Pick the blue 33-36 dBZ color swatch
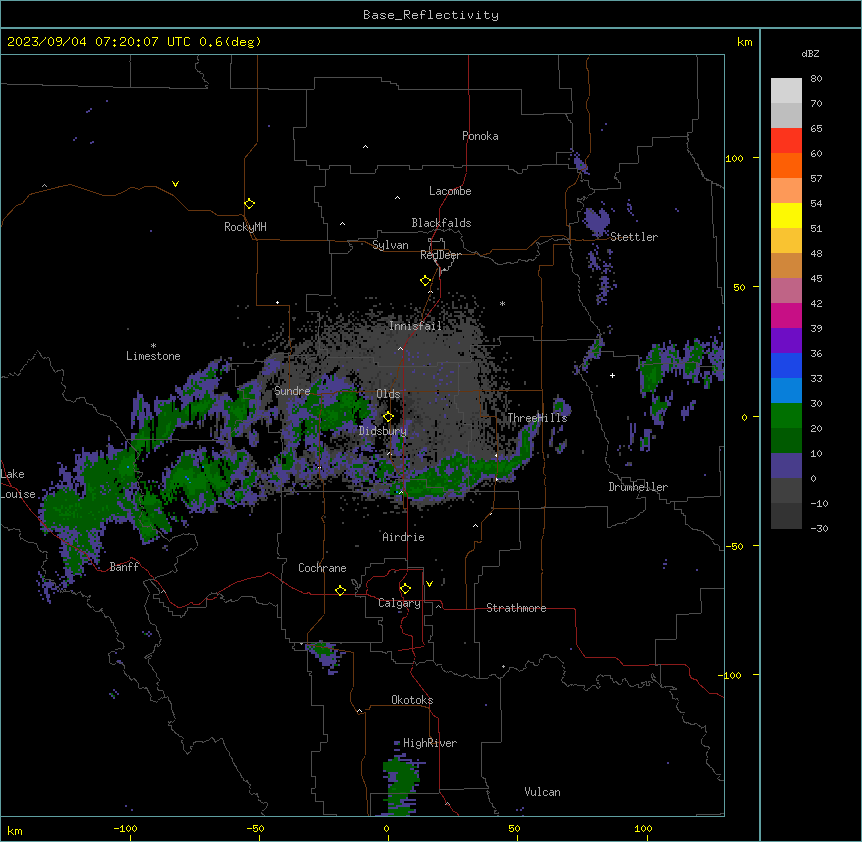The width and height of the screenshot is (862, 842). (x=786, y=365)
